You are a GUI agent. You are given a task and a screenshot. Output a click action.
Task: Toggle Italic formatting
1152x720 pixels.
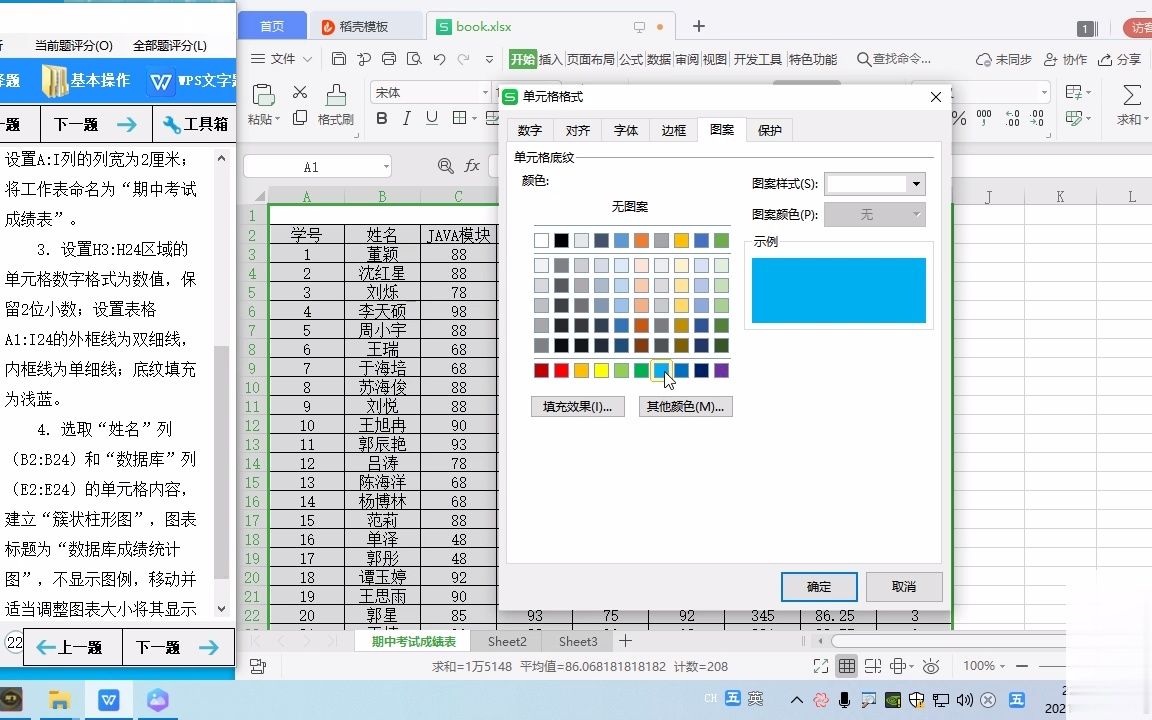pos(407,117)
